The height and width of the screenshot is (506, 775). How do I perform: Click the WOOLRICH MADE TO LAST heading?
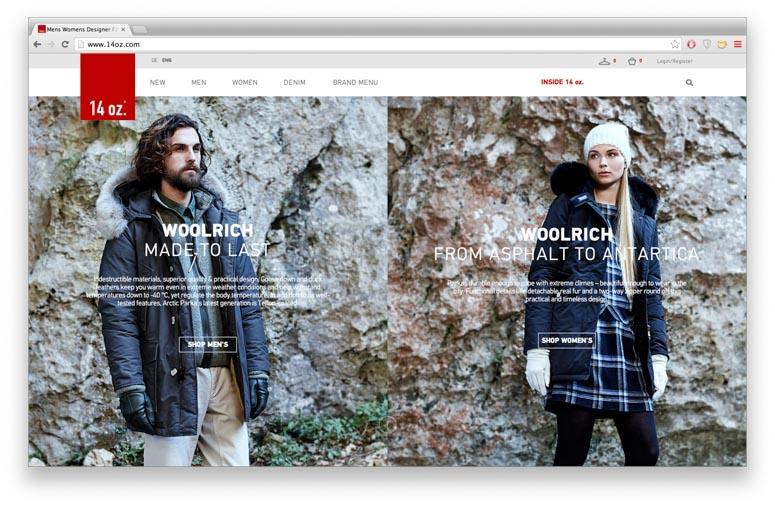click(x=207, y=240)
